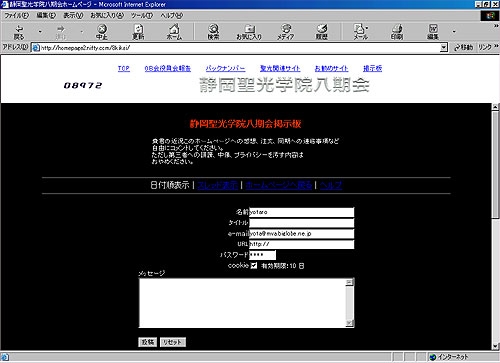Toggle the cookie checkbox
Image resolution: width=500 pixels, height=363 pixels.
[254, 266]
